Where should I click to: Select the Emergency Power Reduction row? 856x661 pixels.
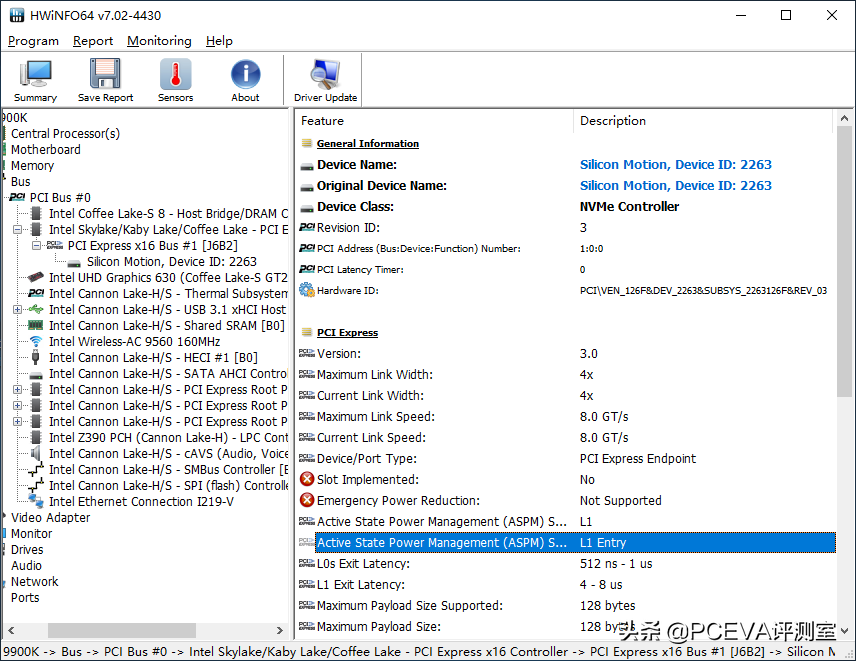(567, 501)
